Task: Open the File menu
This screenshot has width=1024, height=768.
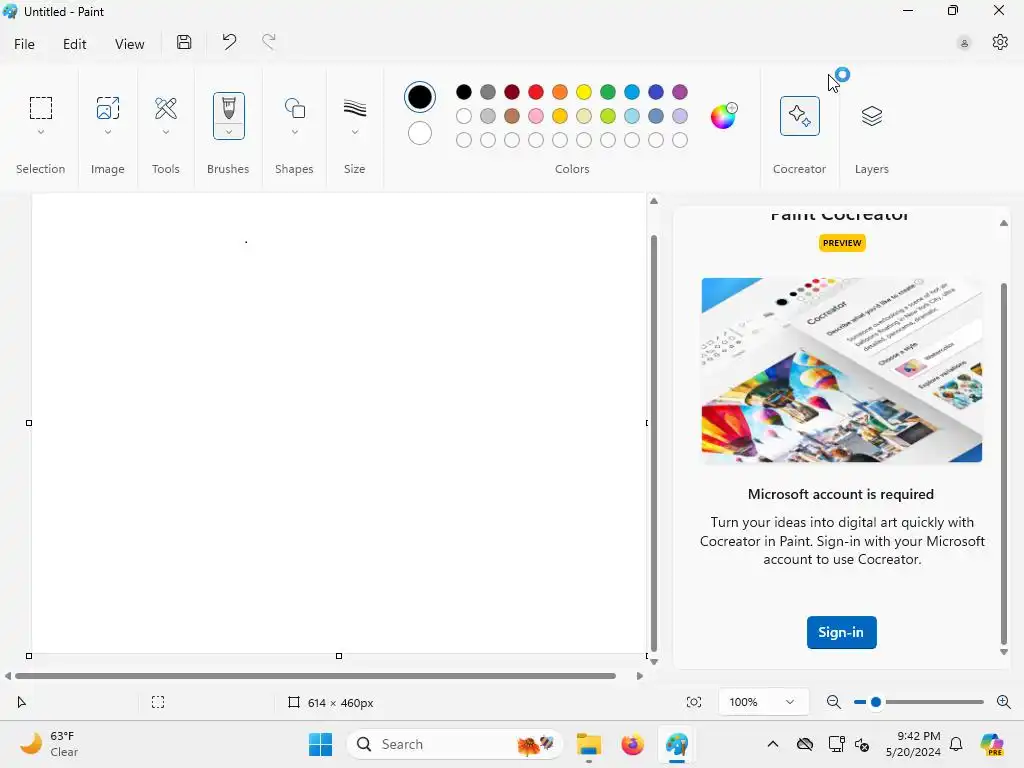Action: [24, 44]
